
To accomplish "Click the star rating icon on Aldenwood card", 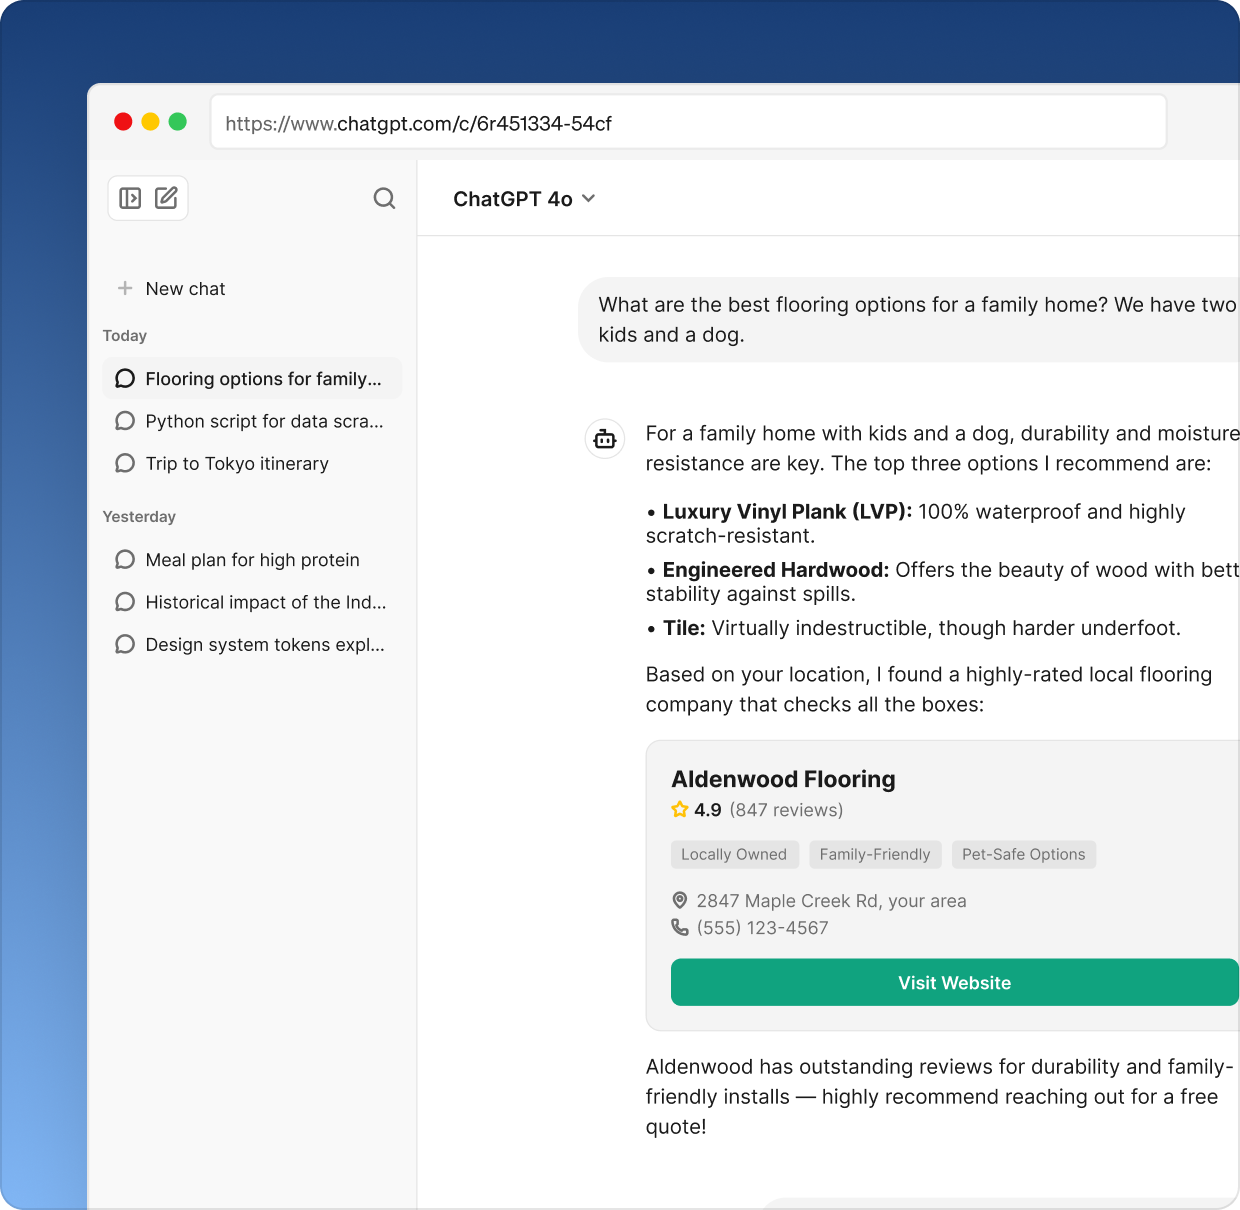I will coord(680,809).
